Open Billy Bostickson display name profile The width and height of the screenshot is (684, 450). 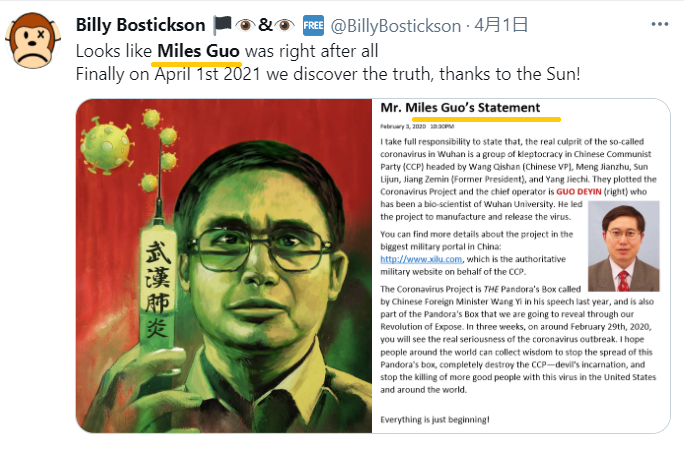tap(140, 25)
